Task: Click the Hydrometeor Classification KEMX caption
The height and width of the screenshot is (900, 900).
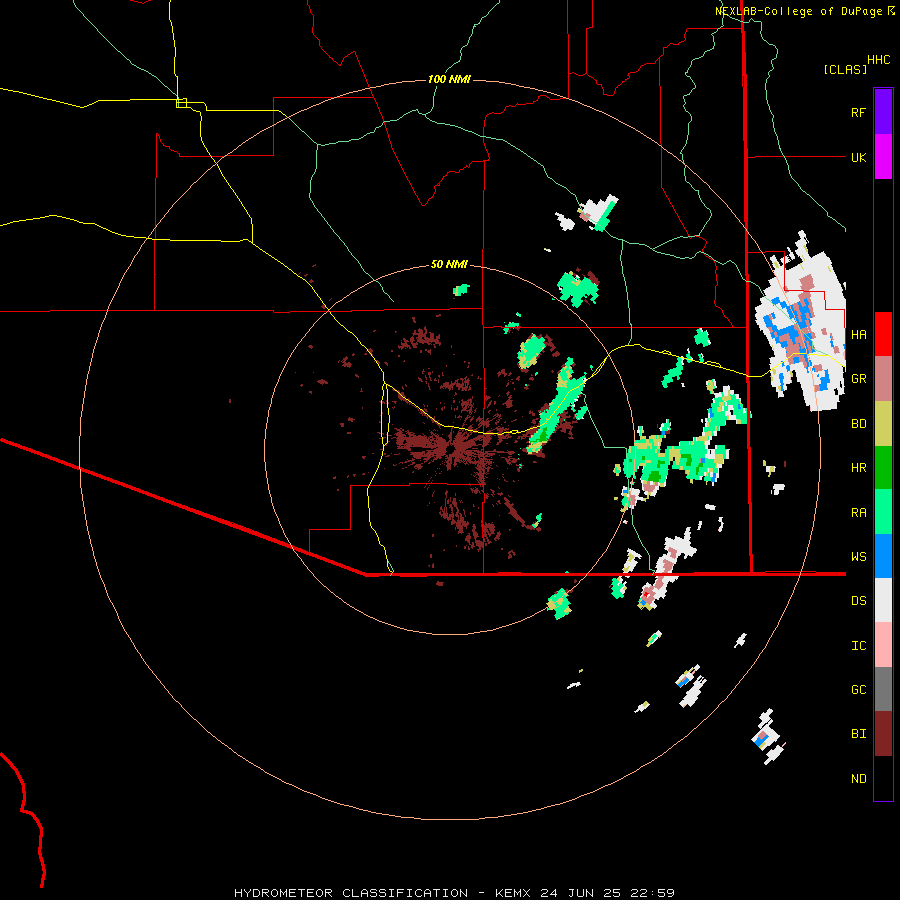Action: click(454, 893)
